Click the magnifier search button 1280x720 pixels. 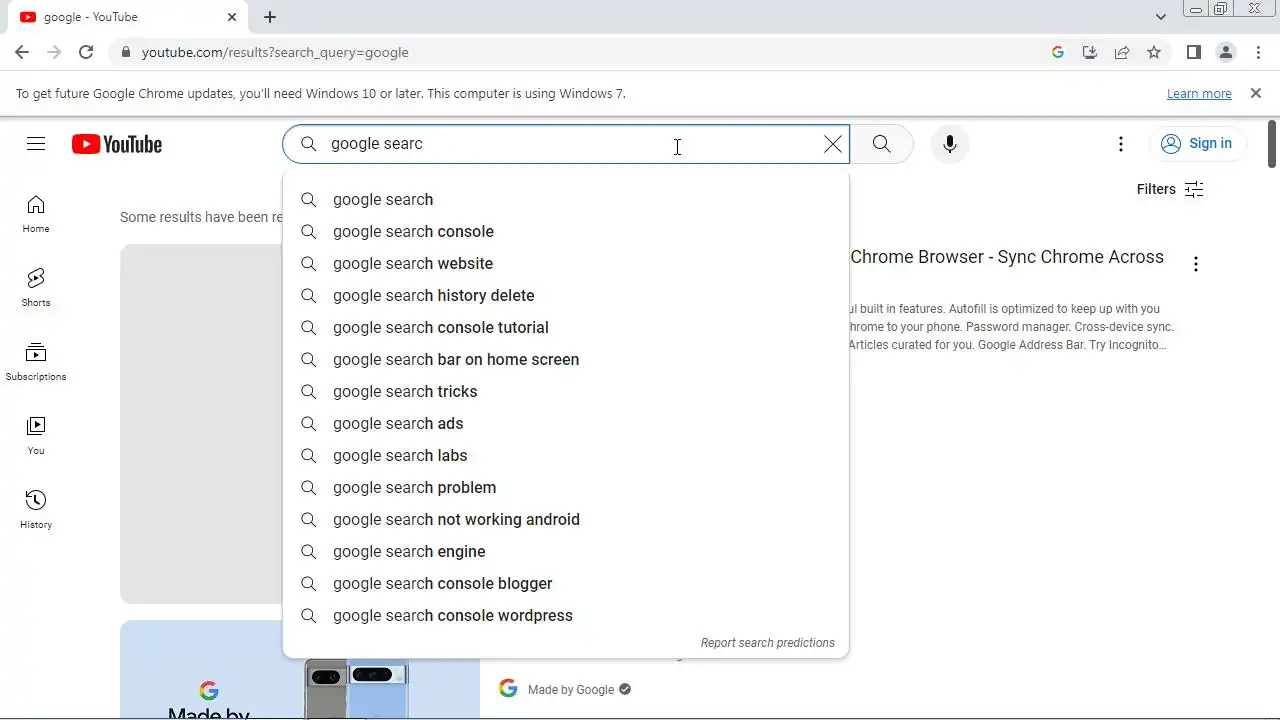click(x=881, y=144)
